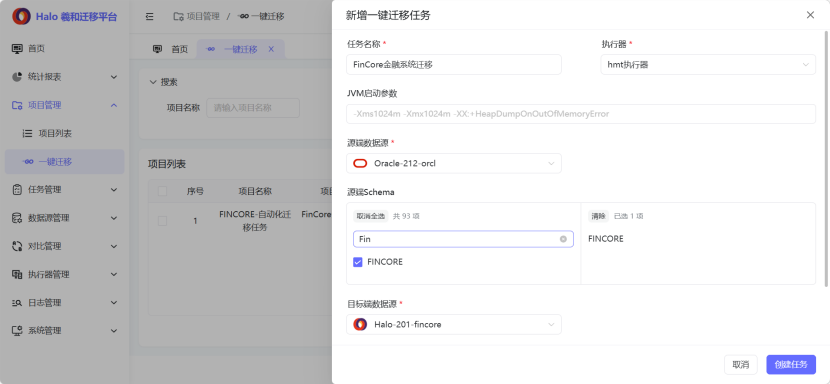Switch to the 首页 tab
The height and width of the screenshot is (384, 830).
pyautogui.click(x=170, y=49)
